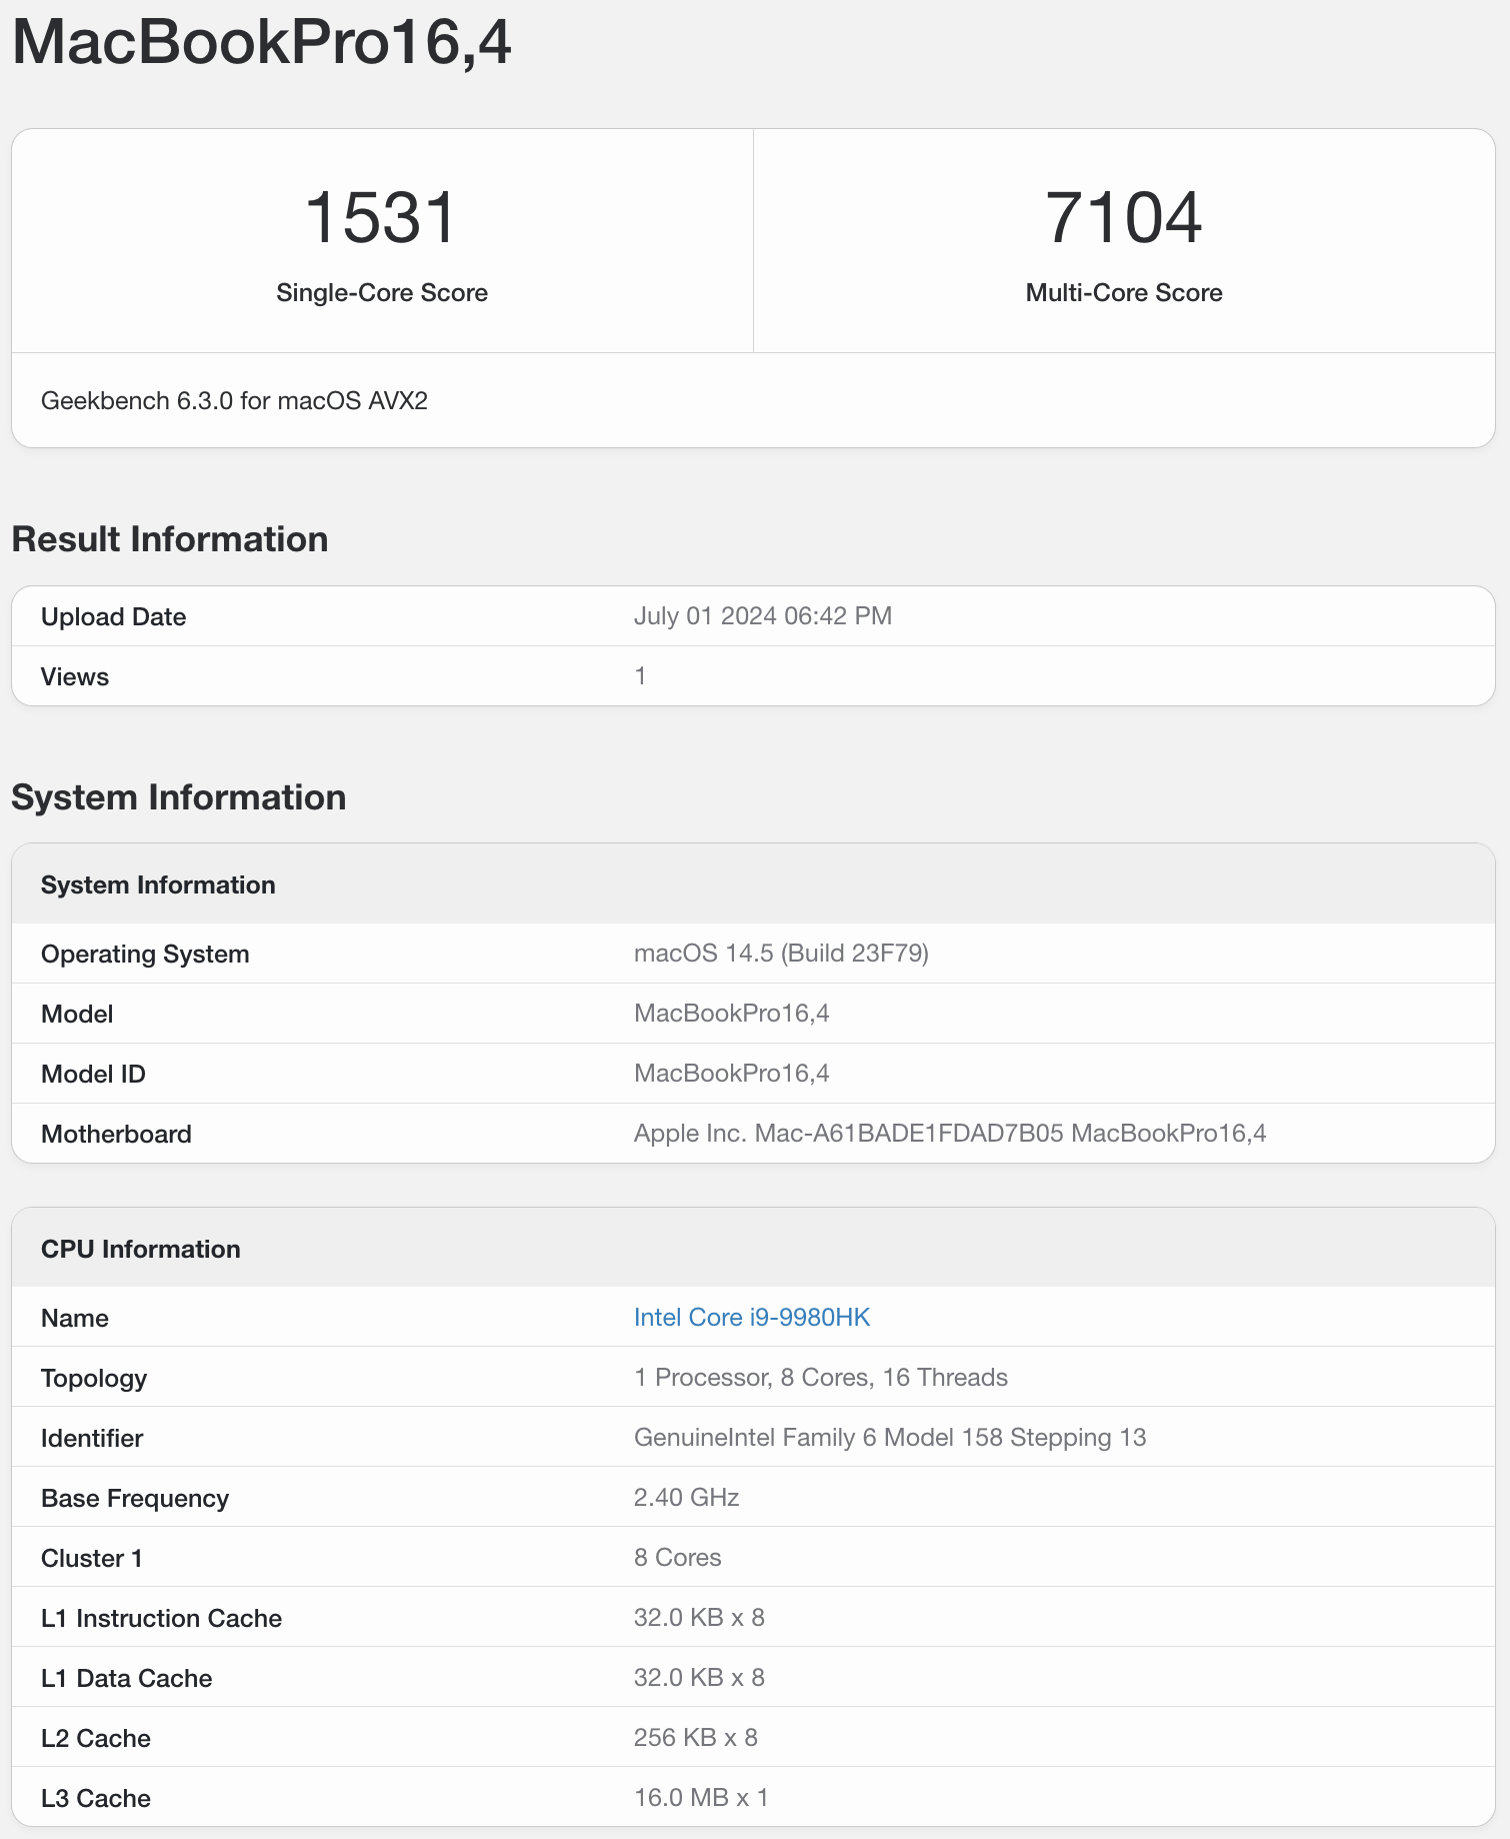The image size is (1510, 1839).
Task: Select the MacBookPro16,4 page title
Action: pyautogui.click(x=262, y=43)
